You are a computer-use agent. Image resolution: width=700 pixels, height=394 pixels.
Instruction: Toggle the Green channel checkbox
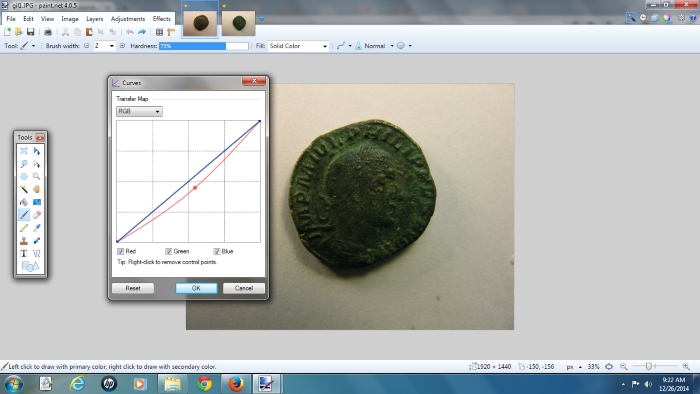coord(169,251)
